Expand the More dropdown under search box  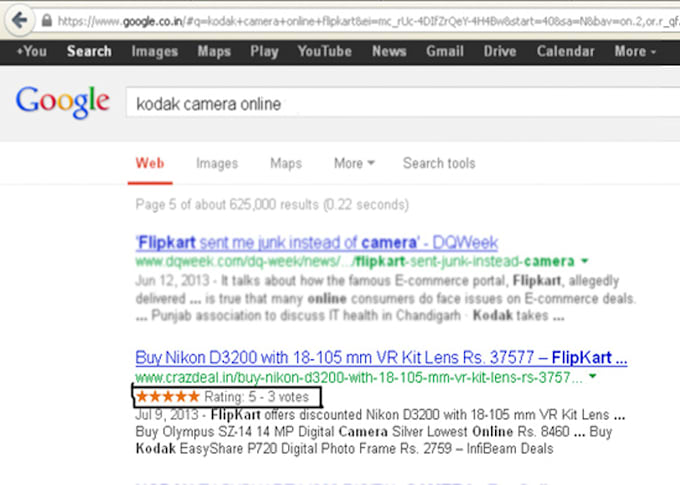354,164
